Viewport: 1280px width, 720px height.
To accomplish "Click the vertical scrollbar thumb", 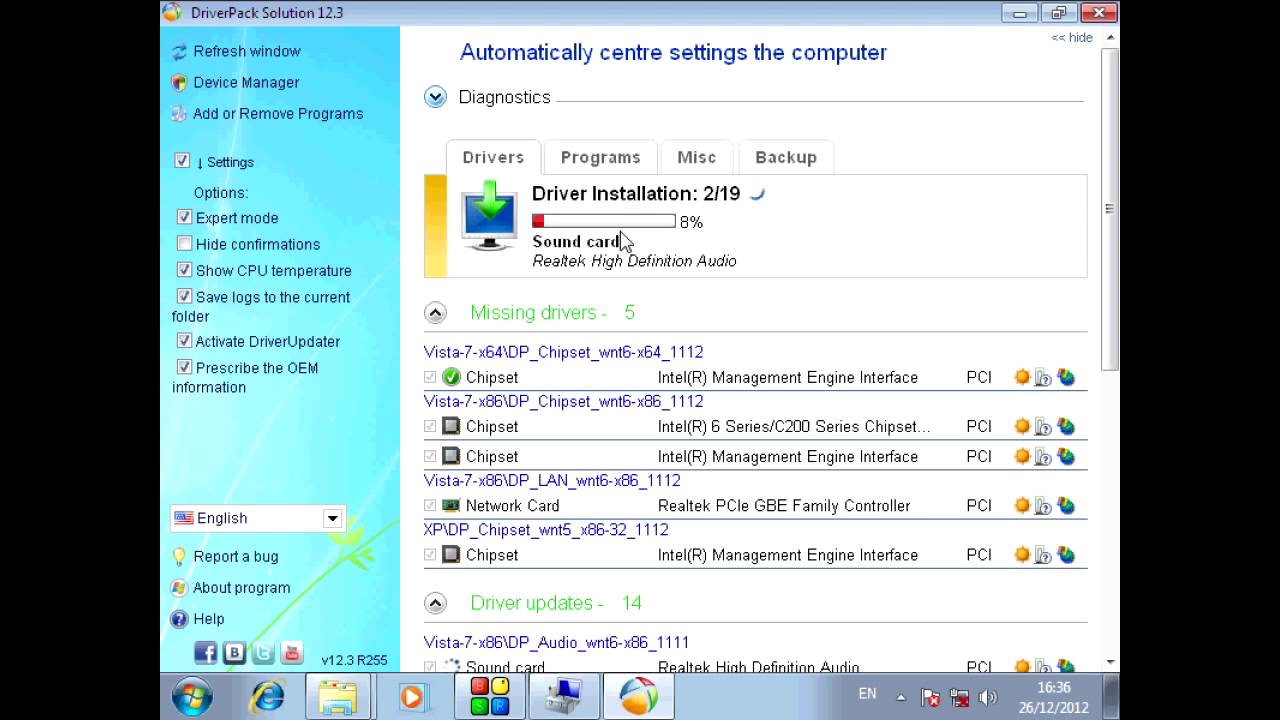I will coord(1110,208).
